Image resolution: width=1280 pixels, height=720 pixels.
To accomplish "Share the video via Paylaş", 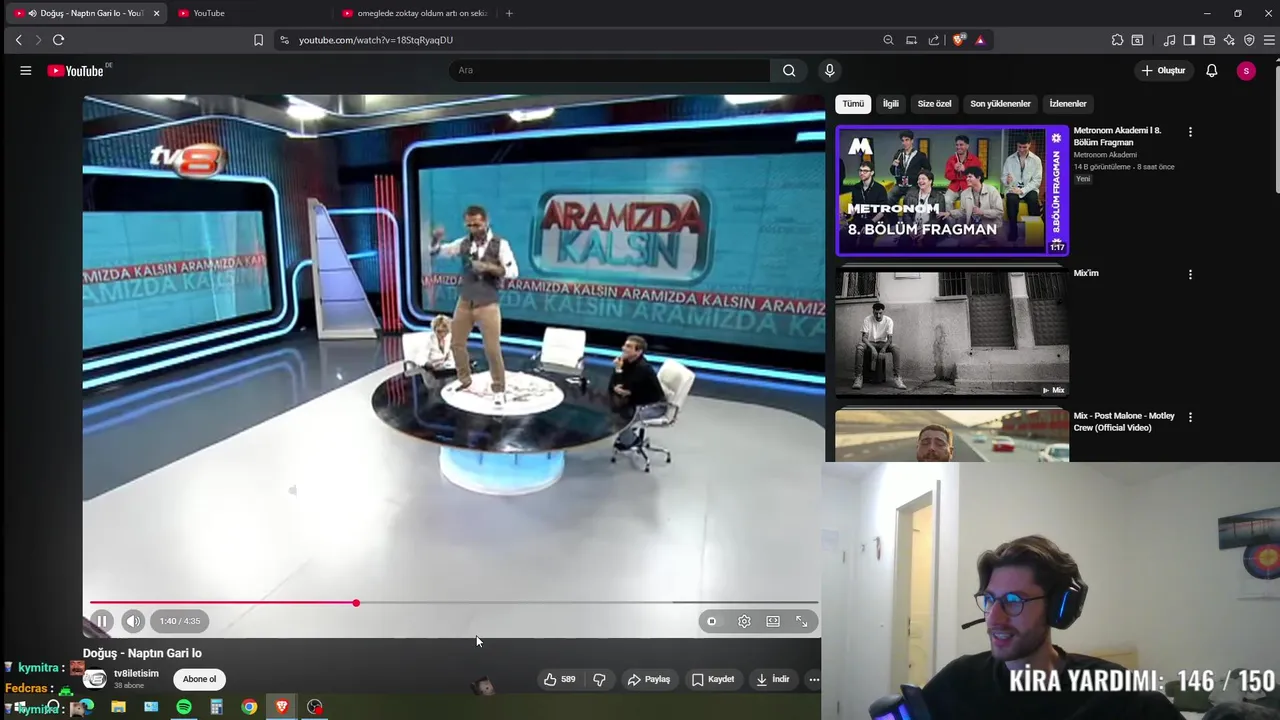I will click(x=649, y=679).
